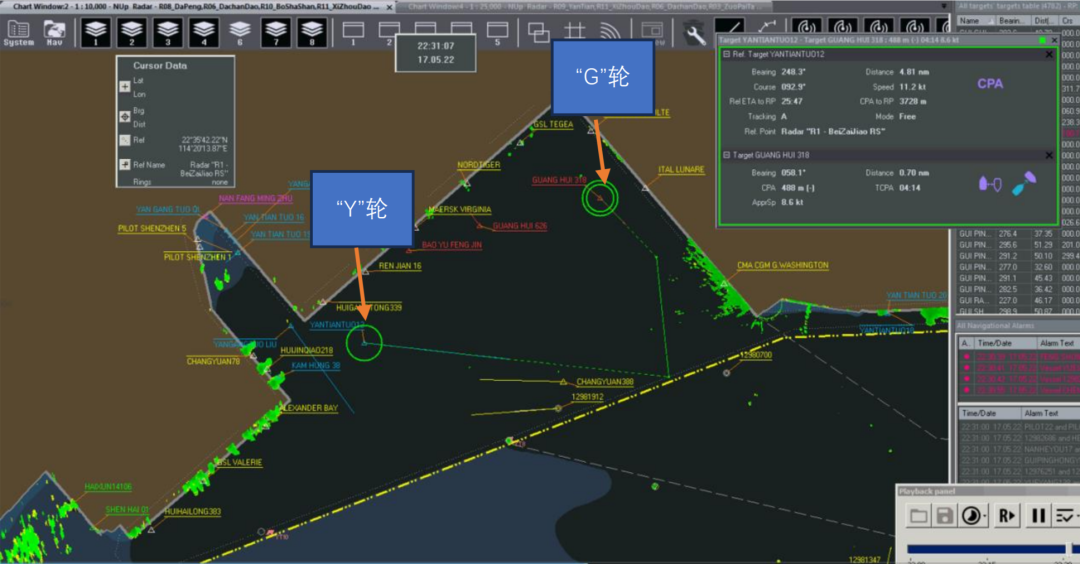Toggle chart layer 8 button

point(311,32)
